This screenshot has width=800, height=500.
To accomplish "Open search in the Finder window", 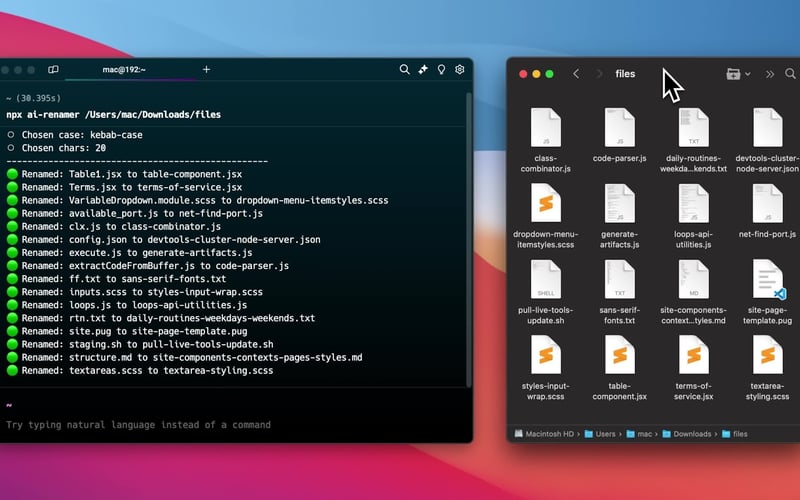I will click(790, 74).
